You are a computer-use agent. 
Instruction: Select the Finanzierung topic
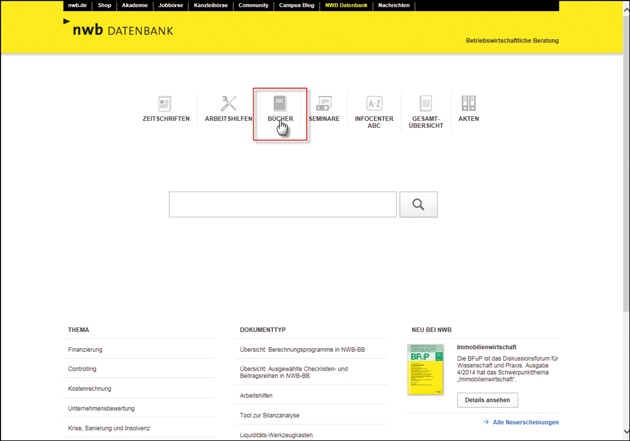coord(85,350)
